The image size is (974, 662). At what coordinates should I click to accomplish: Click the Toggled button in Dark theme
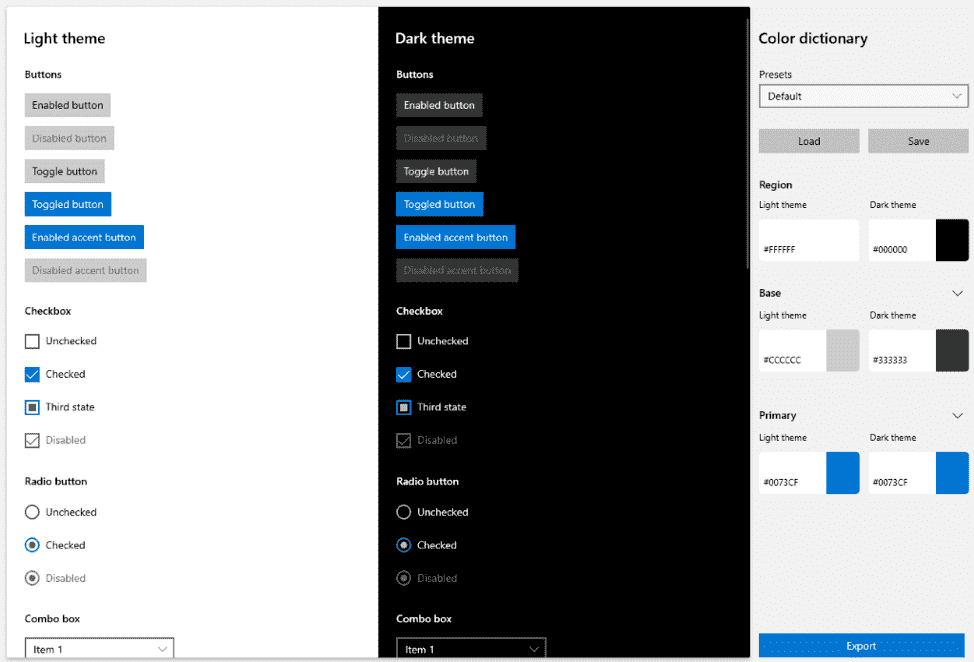point(439,204)
